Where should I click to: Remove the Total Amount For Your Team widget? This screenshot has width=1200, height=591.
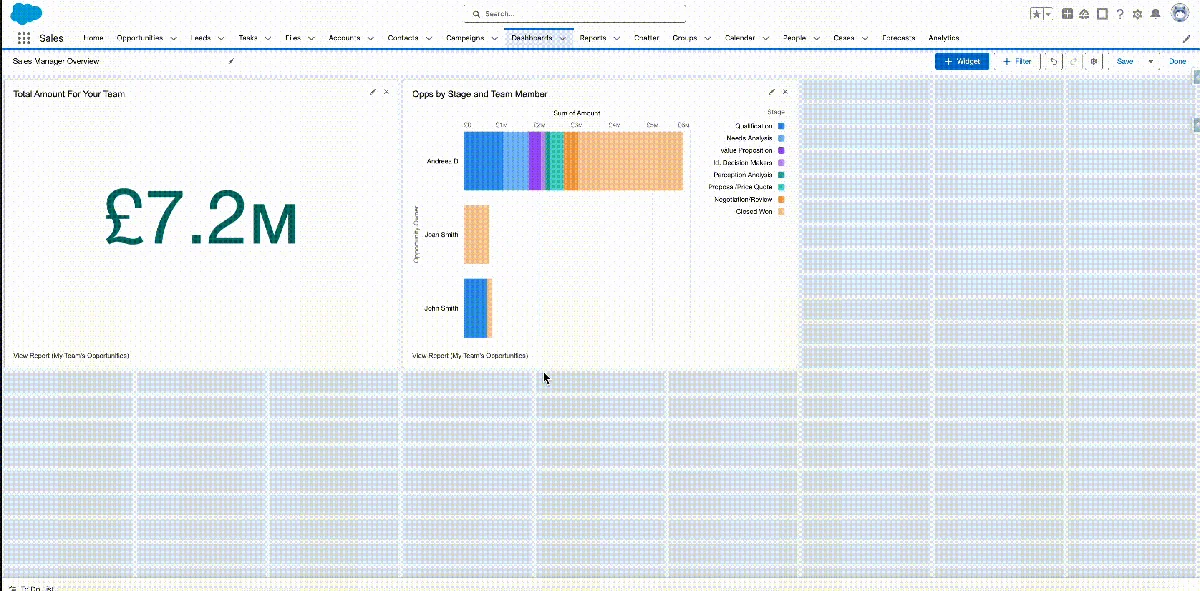(387, 92)
